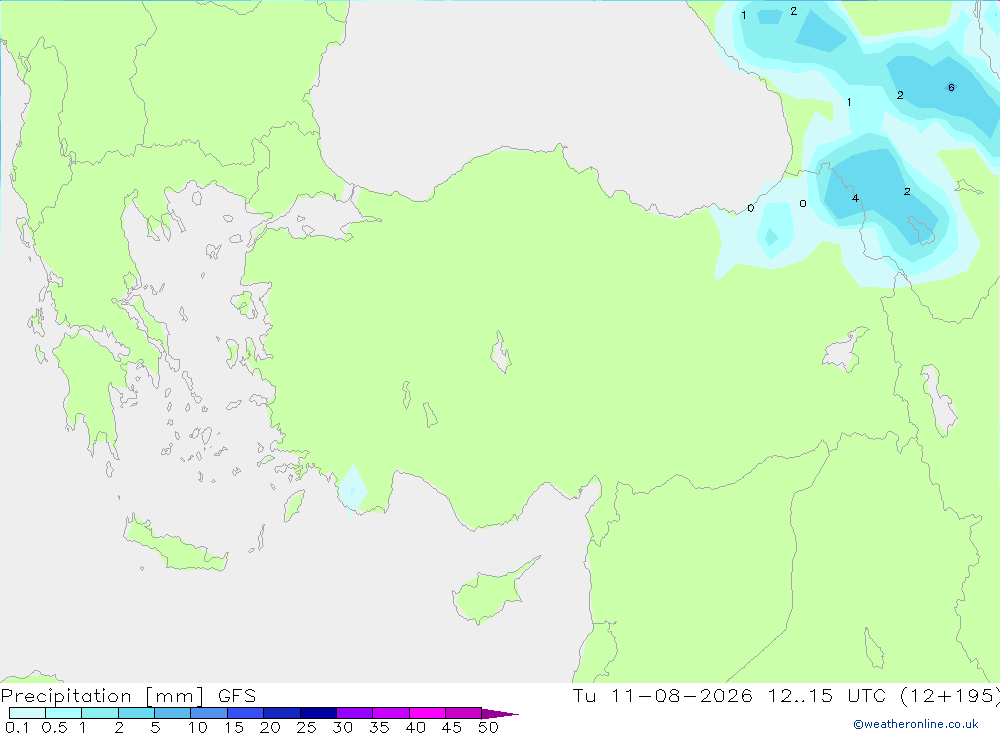This screenshot has height=733, width=1000.
Task: Click the 40 to 45 mm legend swatch
Action: [x=427, y=713]
